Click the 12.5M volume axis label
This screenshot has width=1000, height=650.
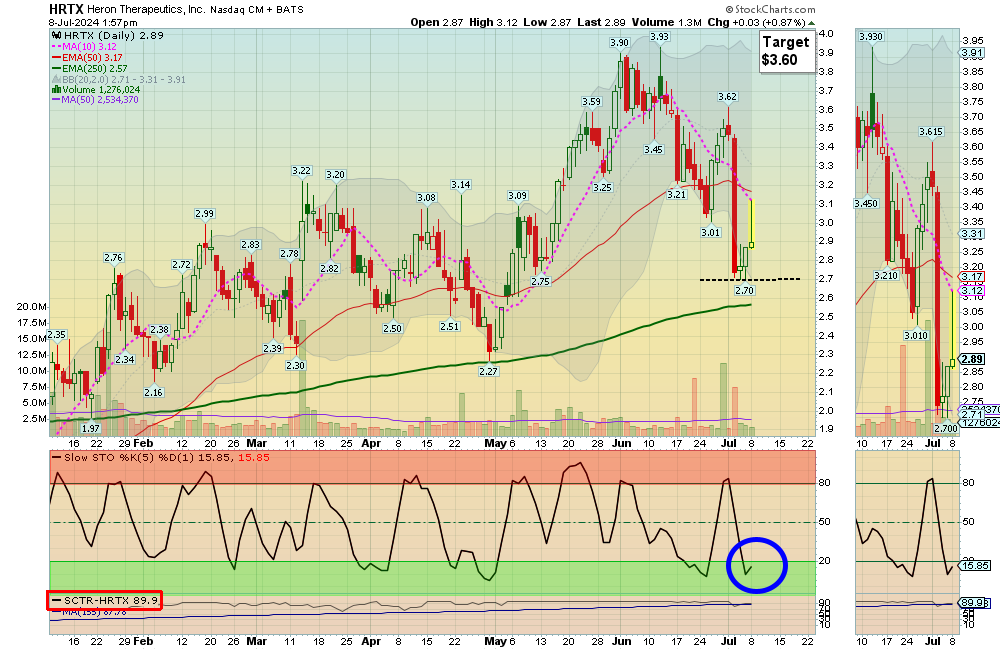(31, 355)
